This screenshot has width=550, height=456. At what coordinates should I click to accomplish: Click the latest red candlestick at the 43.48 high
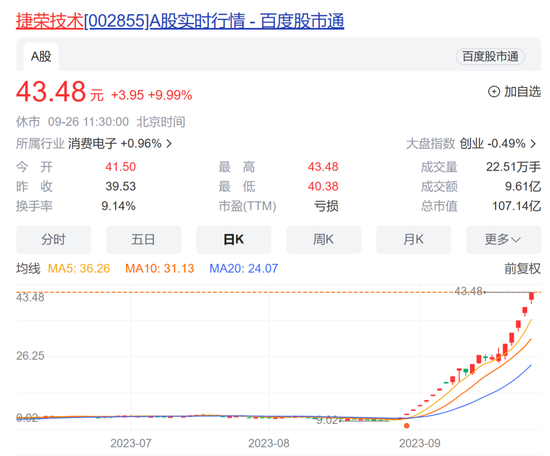[x=532, y=297]
